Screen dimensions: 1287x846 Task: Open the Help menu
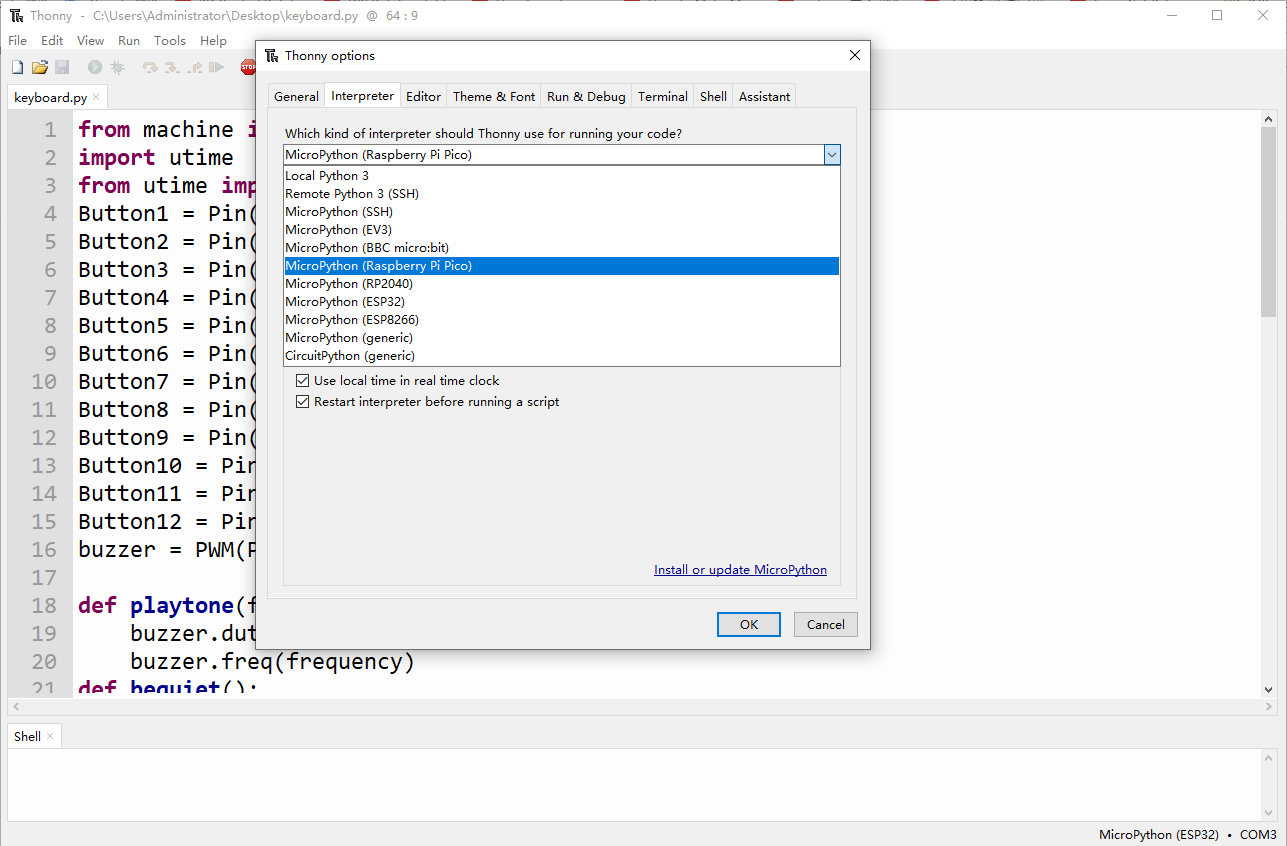tap(214, 41)
